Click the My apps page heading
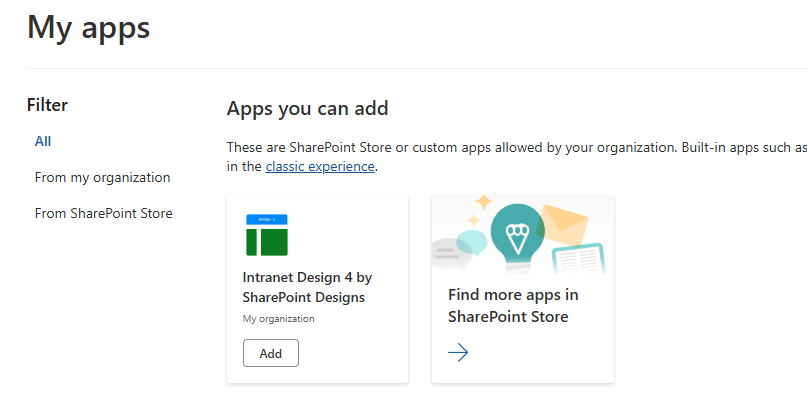Image resolution: width=807 pixels, height=415 pixels. pyautogui.click(x=89, y=28)
